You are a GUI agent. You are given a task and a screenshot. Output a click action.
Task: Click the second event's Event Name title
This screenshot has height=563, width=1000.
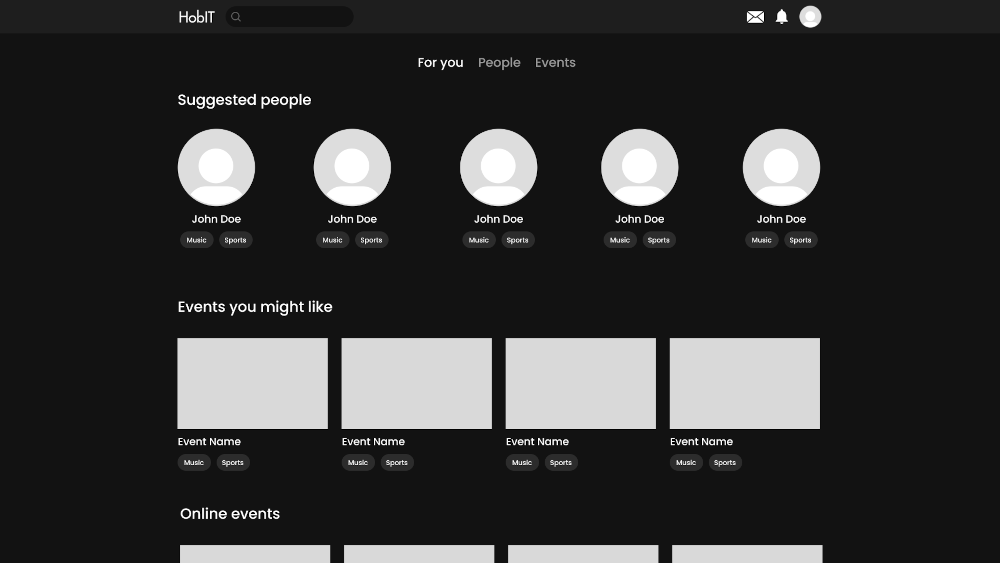click(x=373, y=442)
